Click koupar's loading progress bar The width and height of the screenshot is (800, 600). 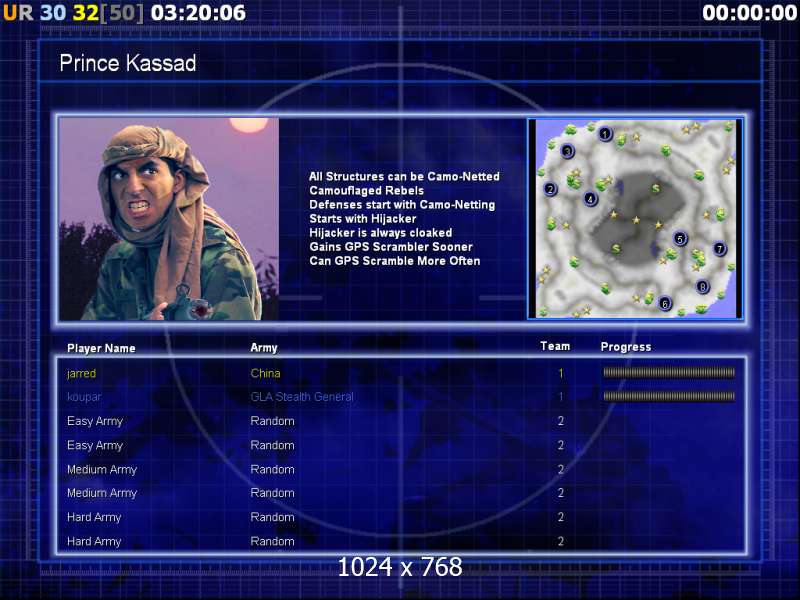669,397
